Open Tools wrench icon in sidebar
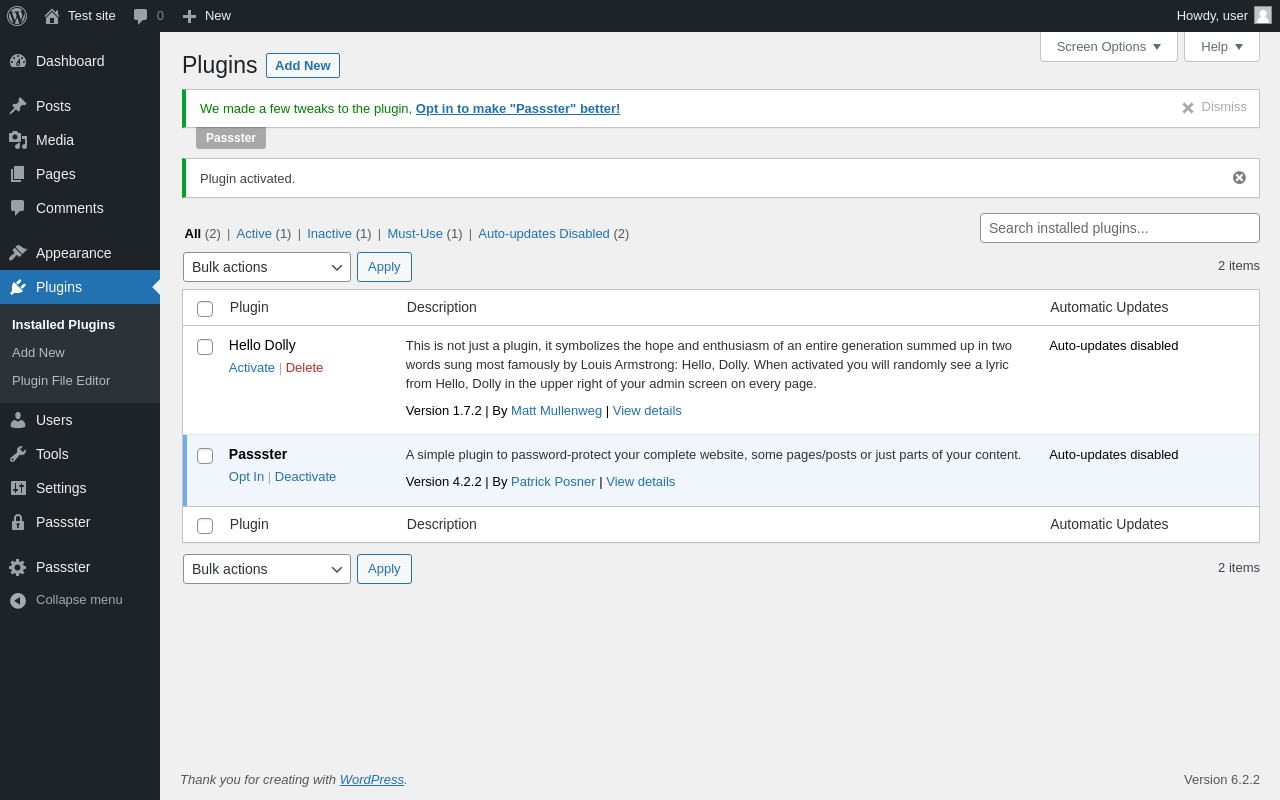This screenshot has height=800, width=1280. 18,454
